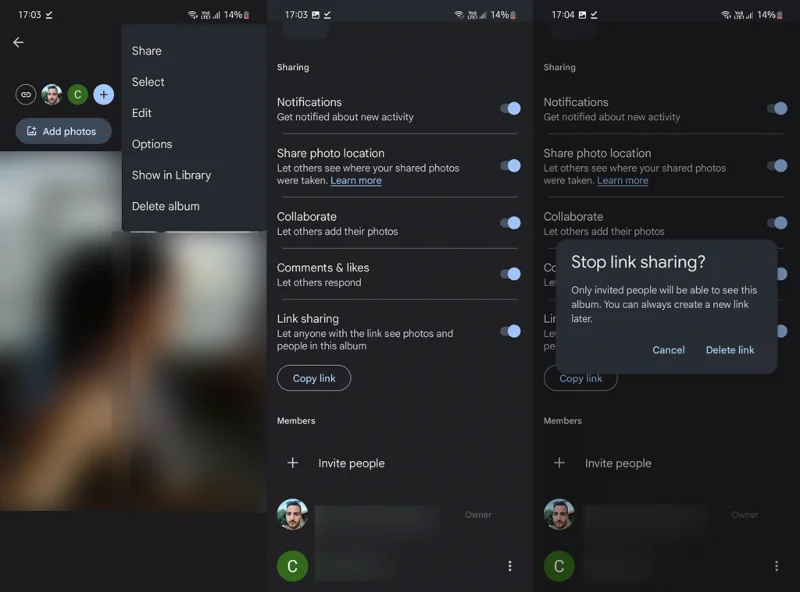
Task: Tap the plus icon beside Invite people in right screen
Action: (x=559, y=463)
